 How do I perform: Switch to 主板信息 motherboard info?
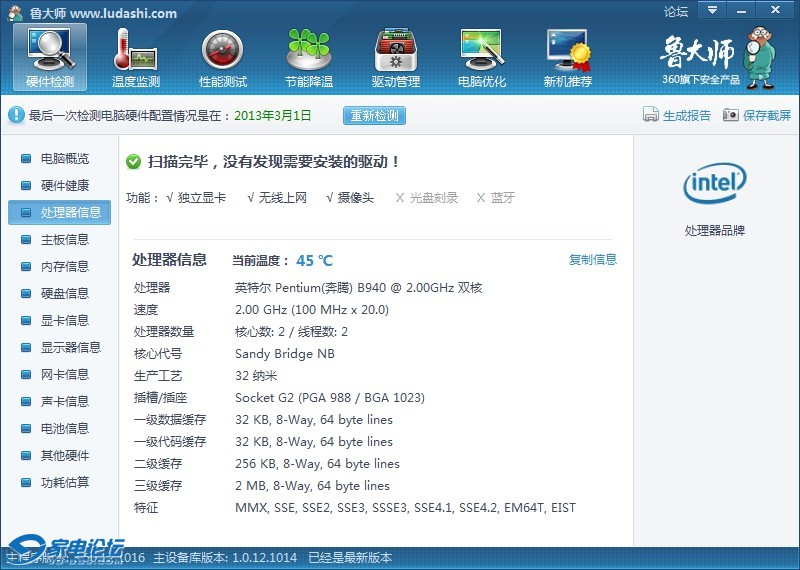(64, 240)
